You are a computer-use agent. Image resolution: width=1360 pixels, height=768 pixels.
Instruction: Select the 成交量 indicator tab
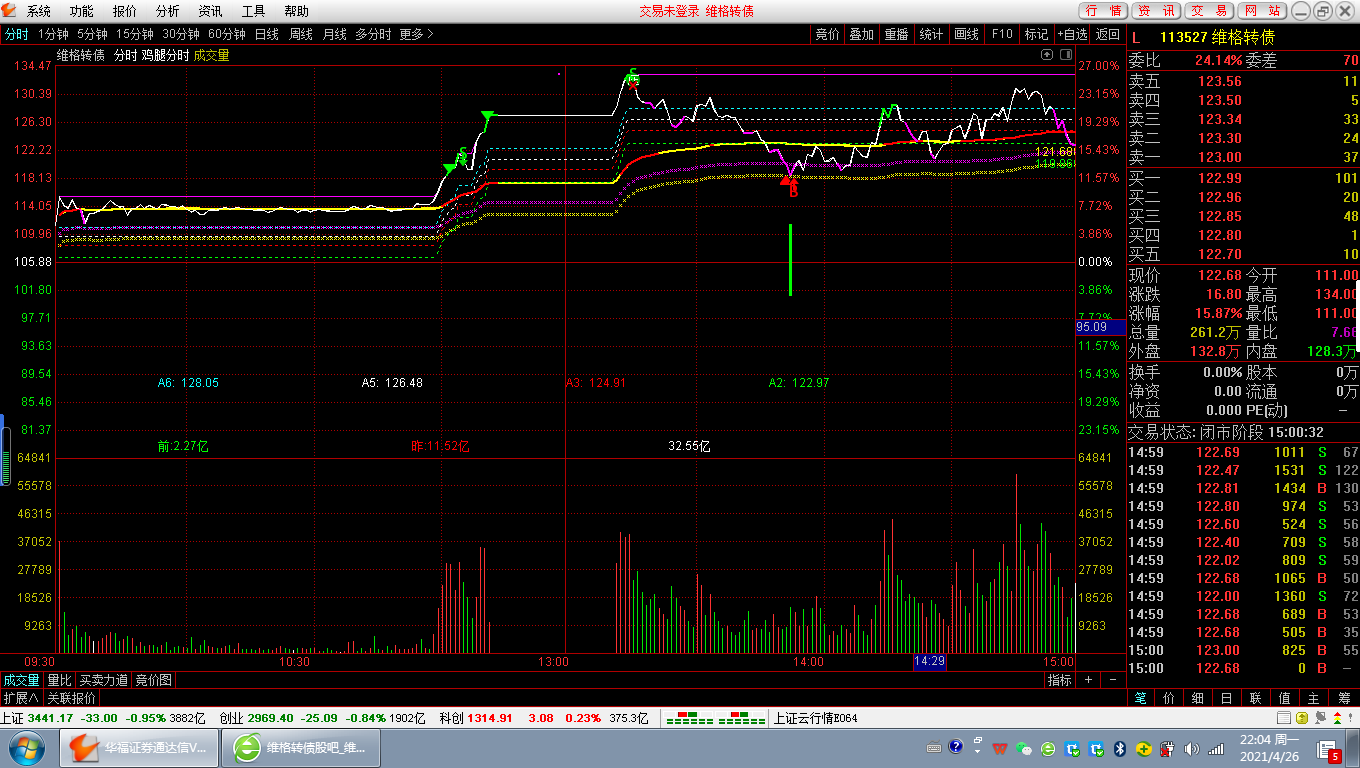pyautogui.click(x=21, y=680)
